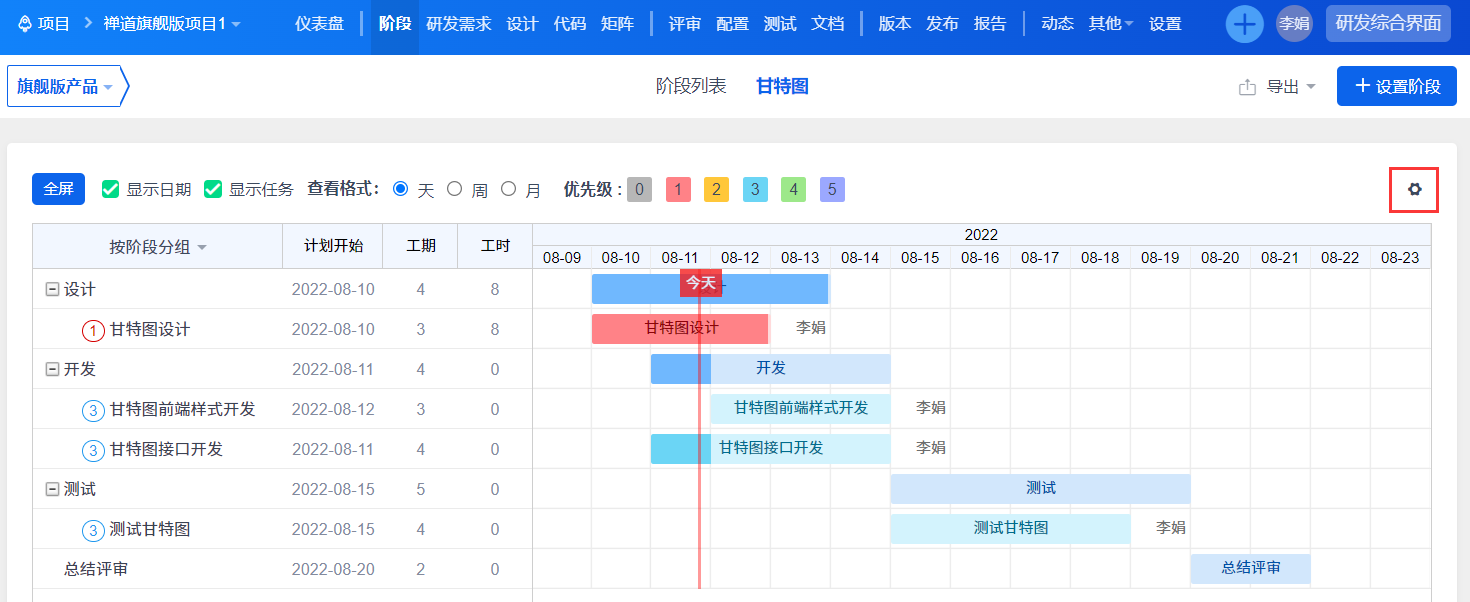Screen dimensions: 1470x602
Task: Uncheck the 显示任务 checkbox
Action: pos(213,189)
